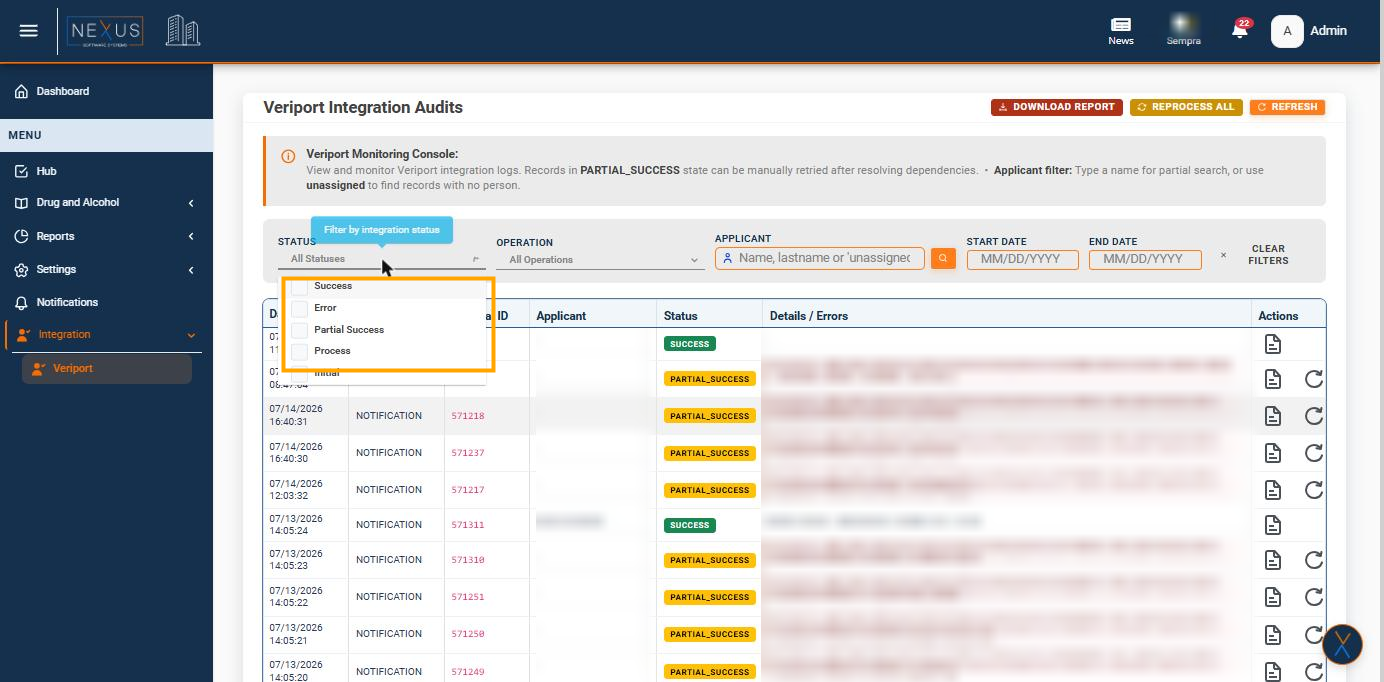Open document icon for ID 571217
This screenshot has width=1384, height=682.
coord(1272,490)
